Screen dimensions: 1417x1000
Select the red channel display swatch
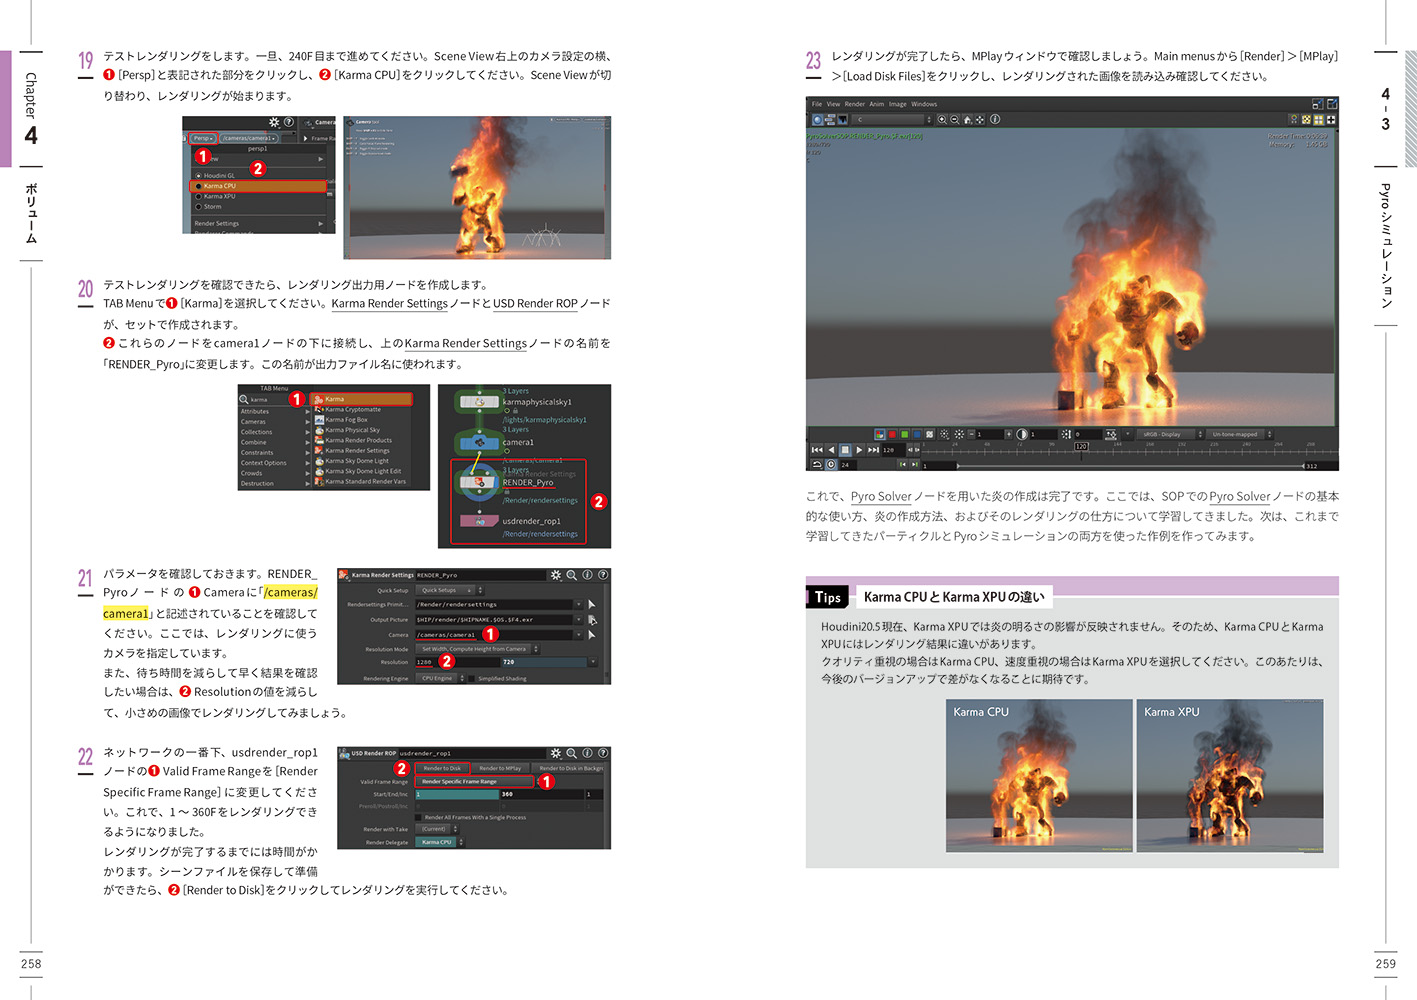click(x=892, y=435)
